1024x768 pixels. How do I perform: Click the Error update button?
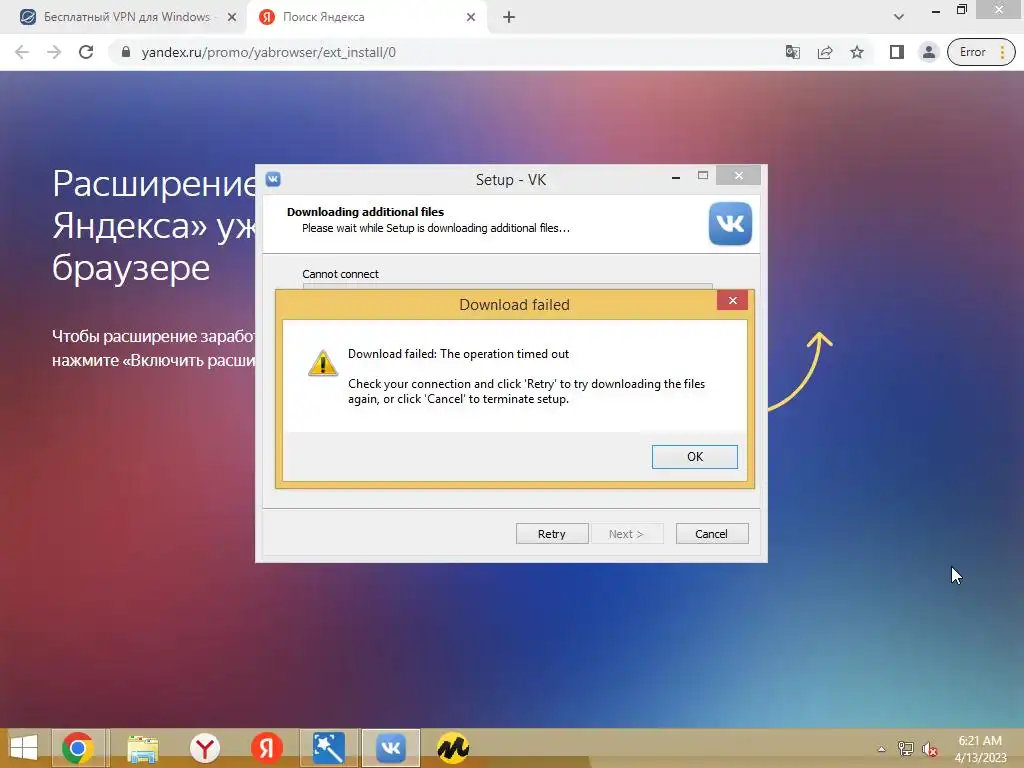coord(972,52)
